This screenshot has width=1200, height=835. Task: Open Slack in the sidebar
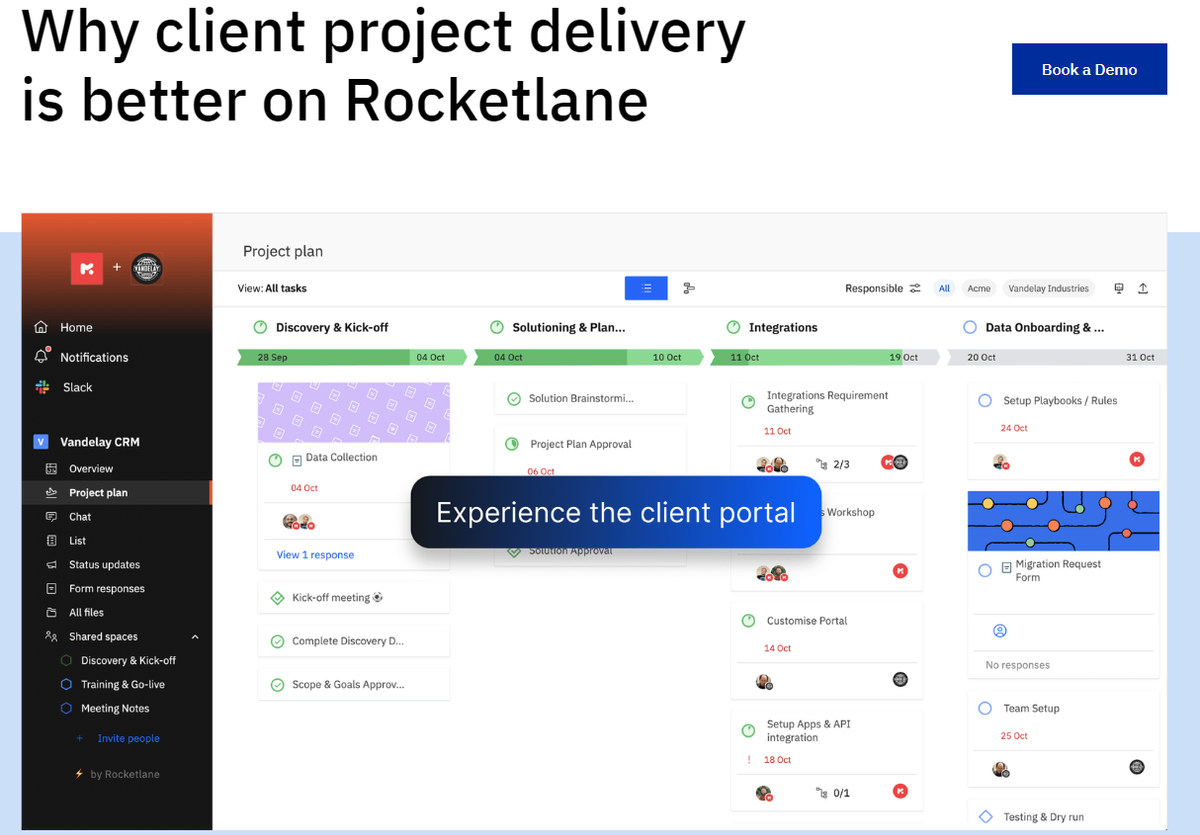[78, 387]
